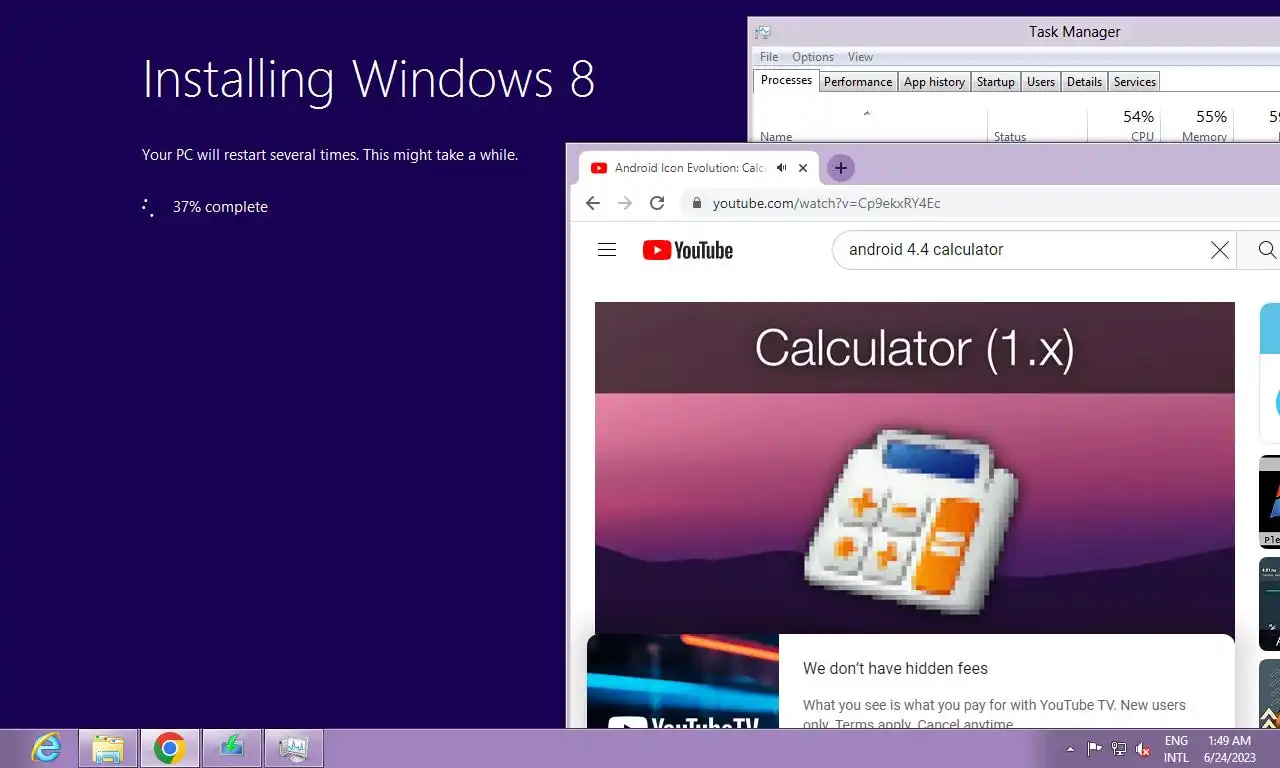The image size is (1280, 768).
Task: Click the network icon in system tray
Action: click(x=1119, y=749)
